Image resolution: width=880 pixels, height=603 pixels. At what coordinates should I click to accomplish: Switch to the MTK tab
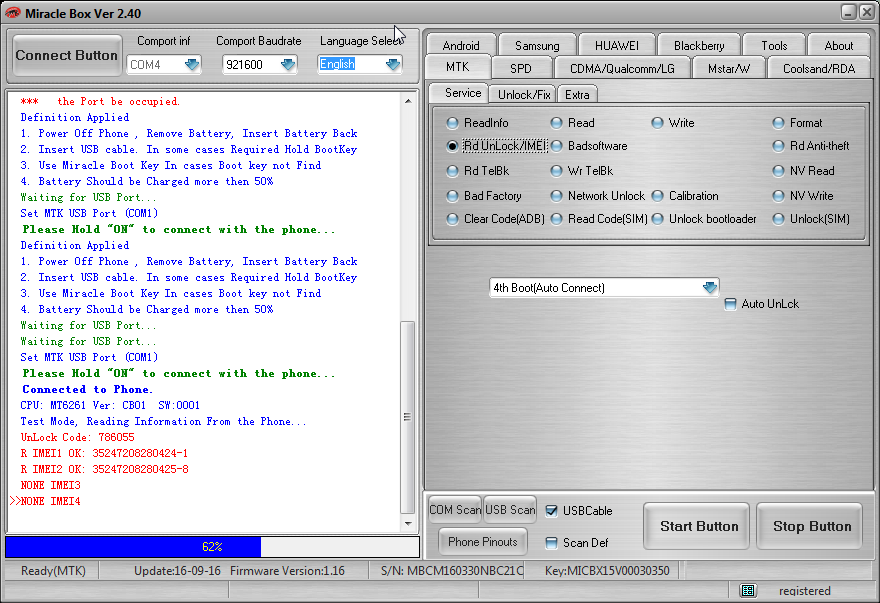[457, 67]
